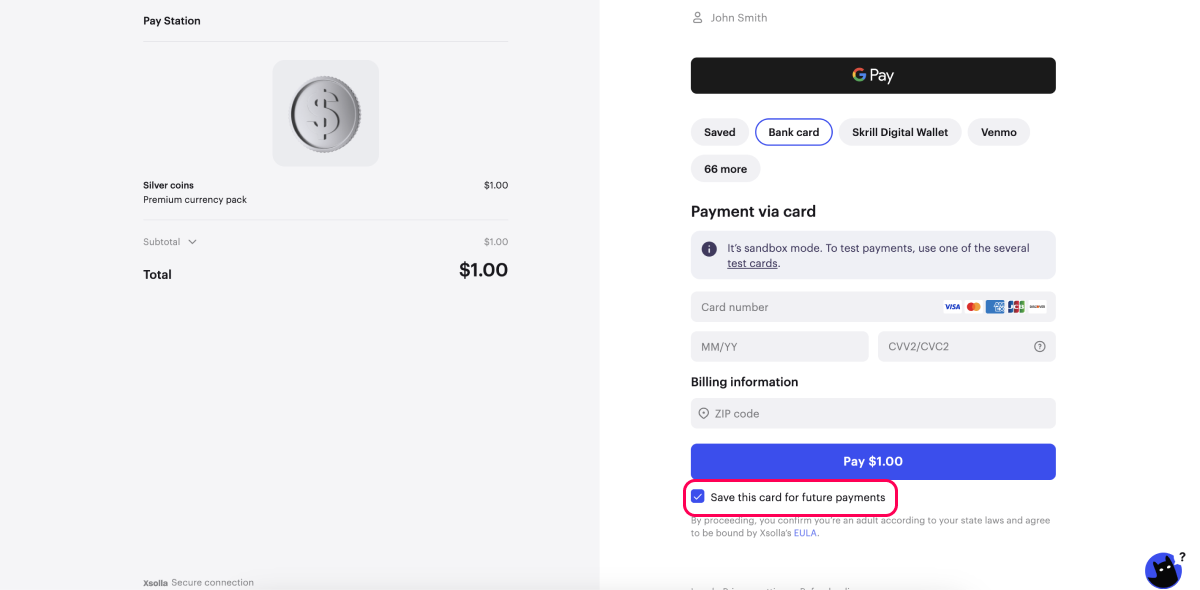Open the test cards link
Screen dimensions: 1200x590
[752, 264]
